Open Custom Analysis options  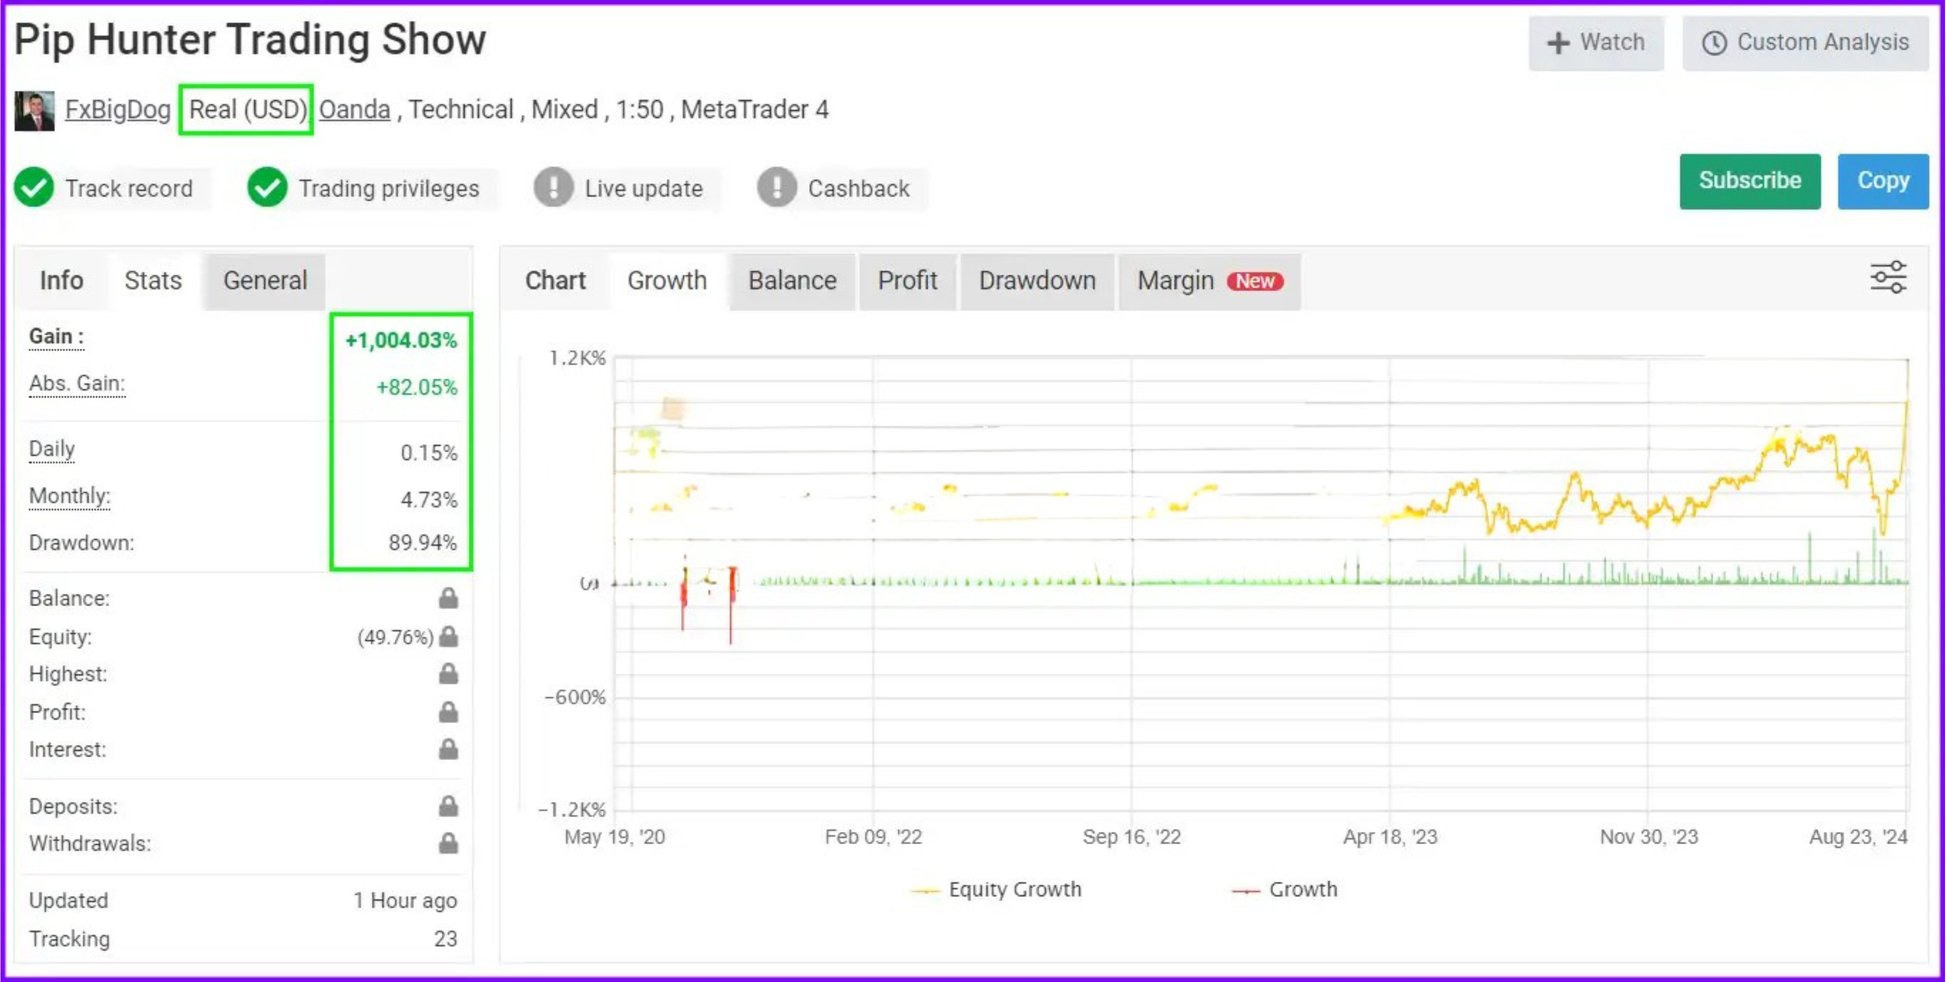point(1805,43)
